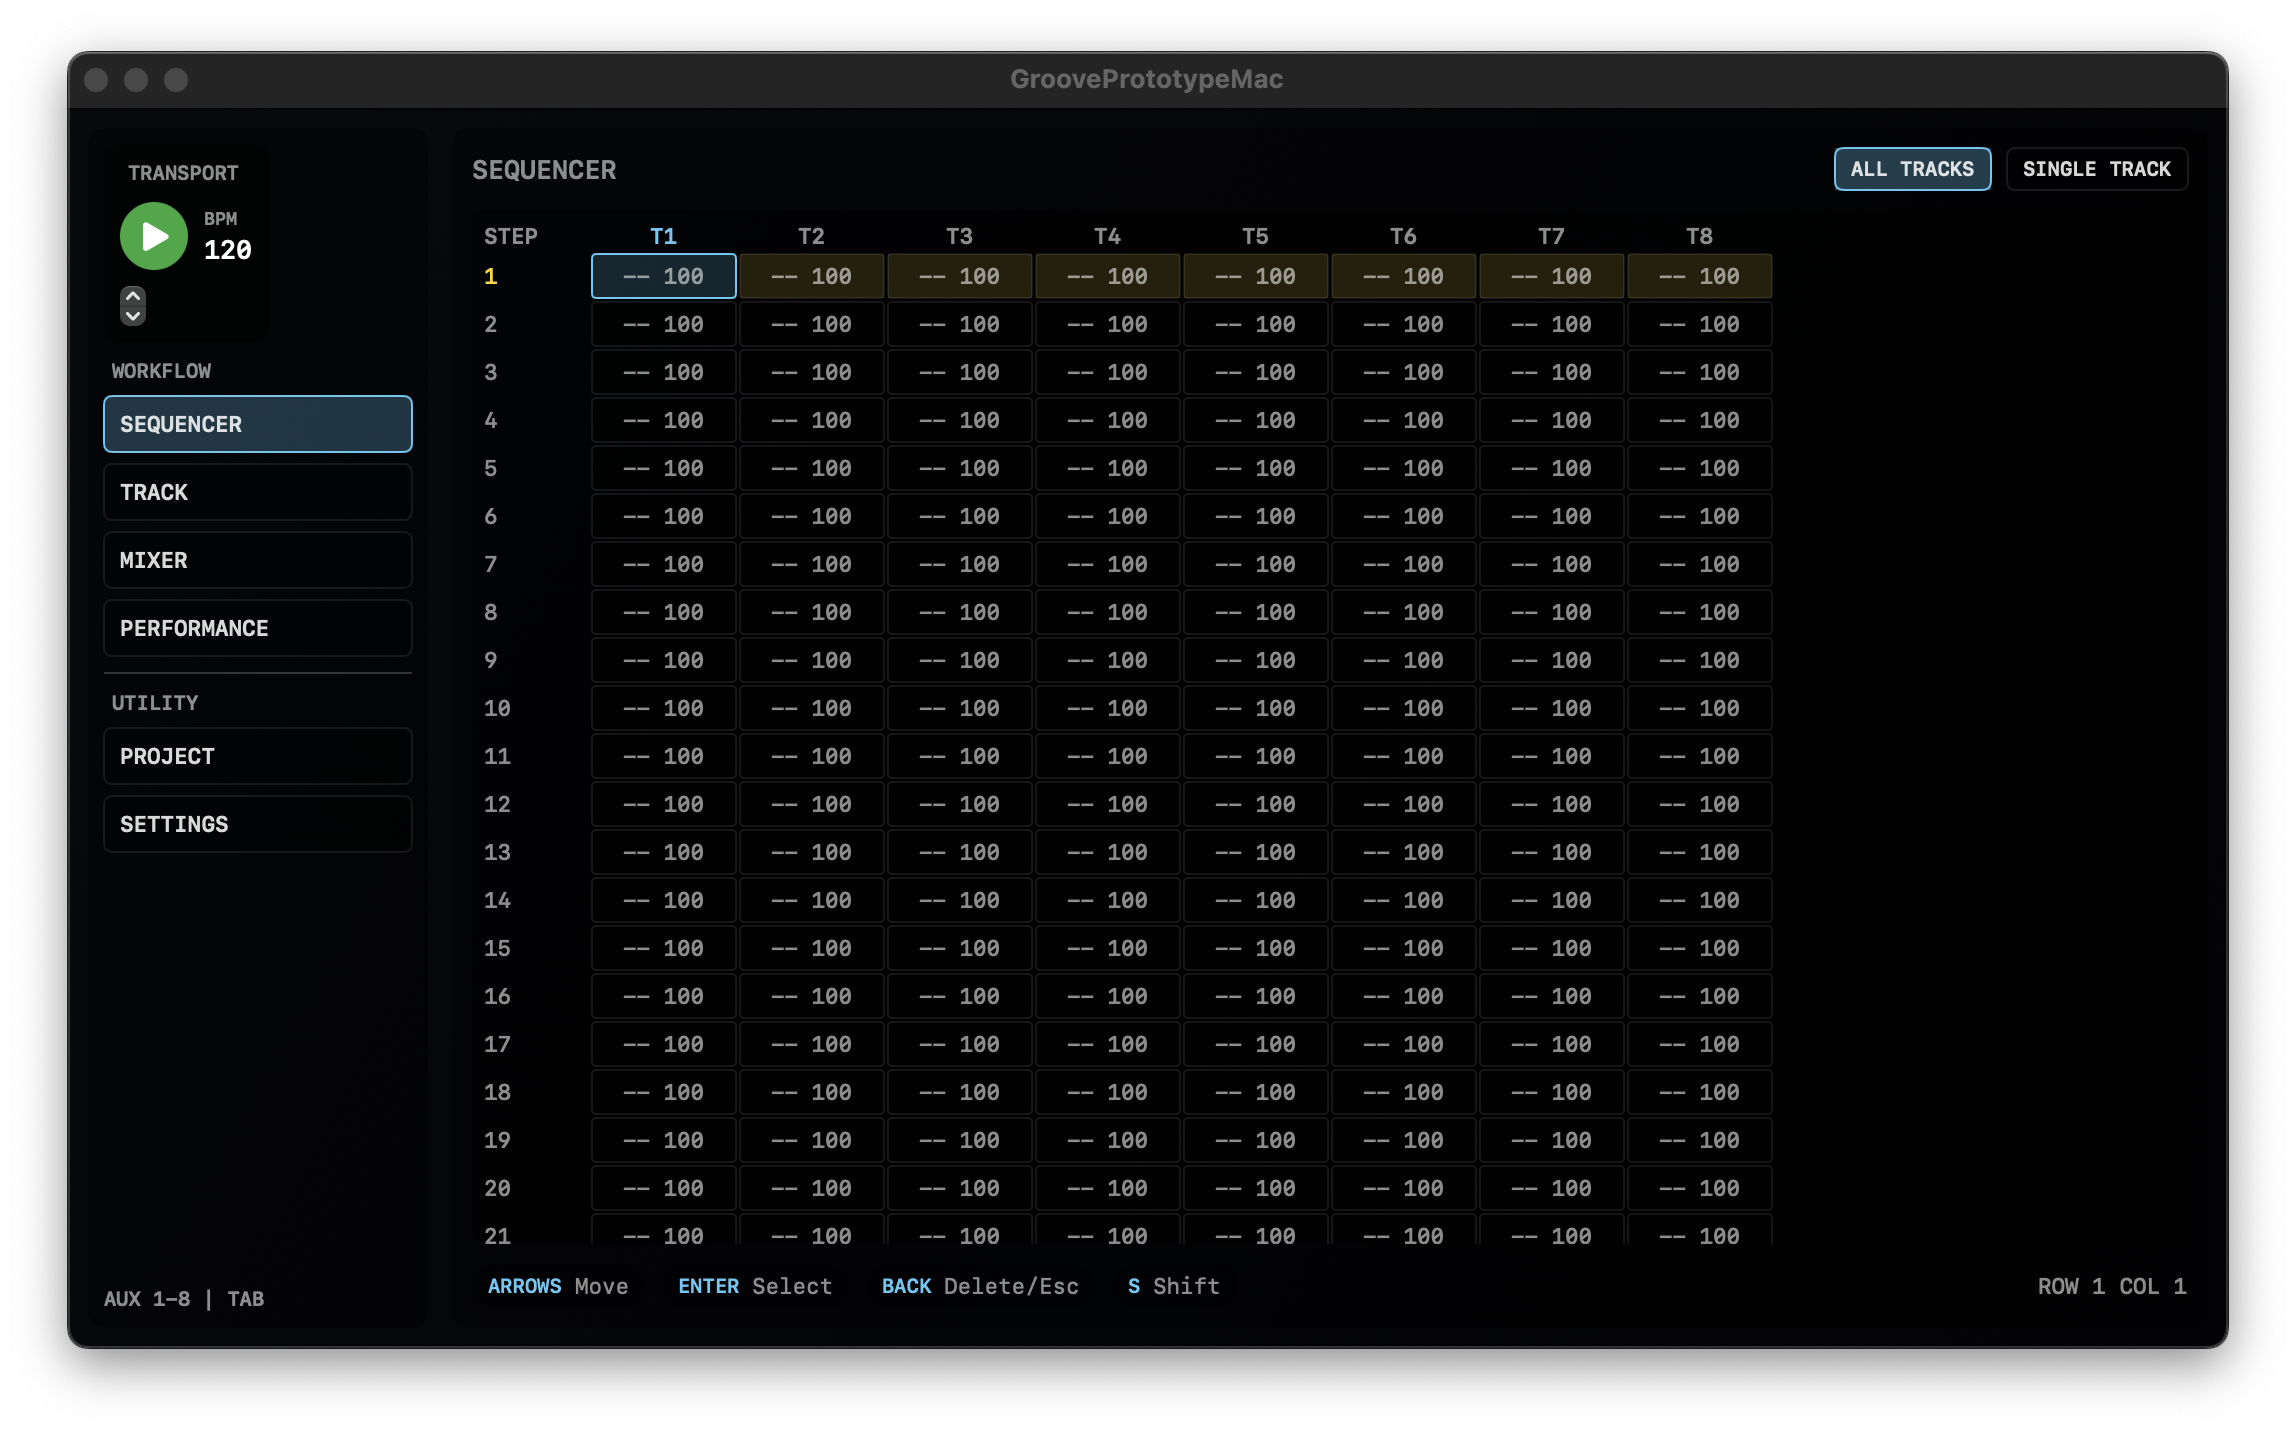Switch to Single Track view
This screenshot has height=1432, width=2296.
coord(2096,169)
